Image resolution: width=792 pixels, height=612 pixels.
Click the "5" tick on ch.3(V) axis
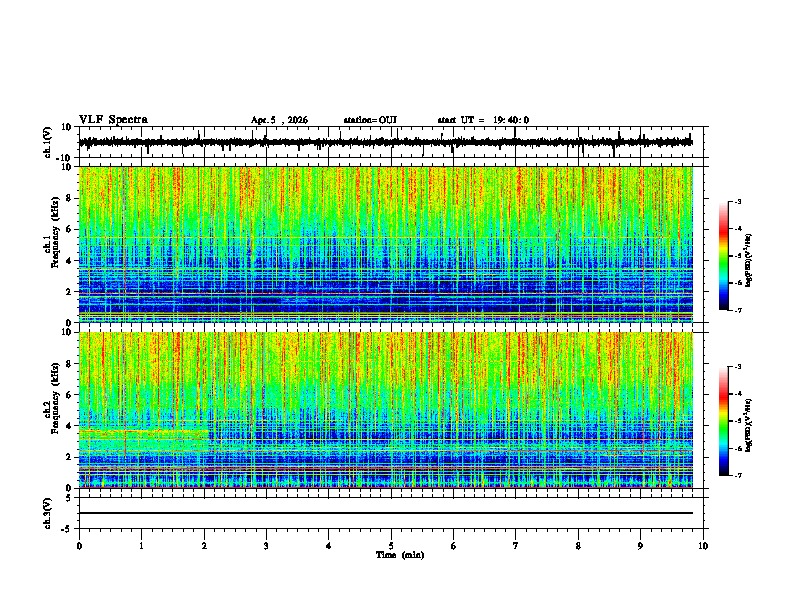(70, 498)
